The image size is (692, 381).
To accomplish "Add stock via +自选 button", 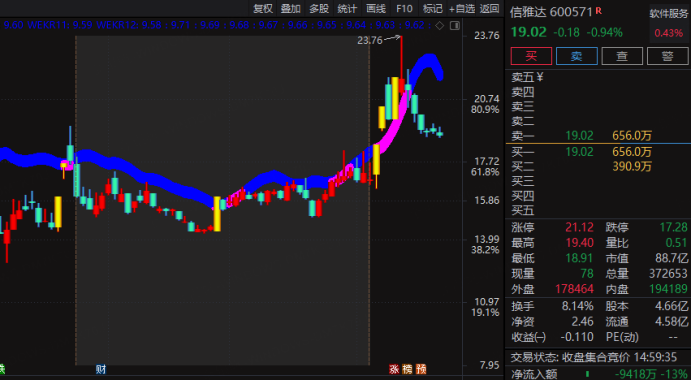I will coord(462,8).
